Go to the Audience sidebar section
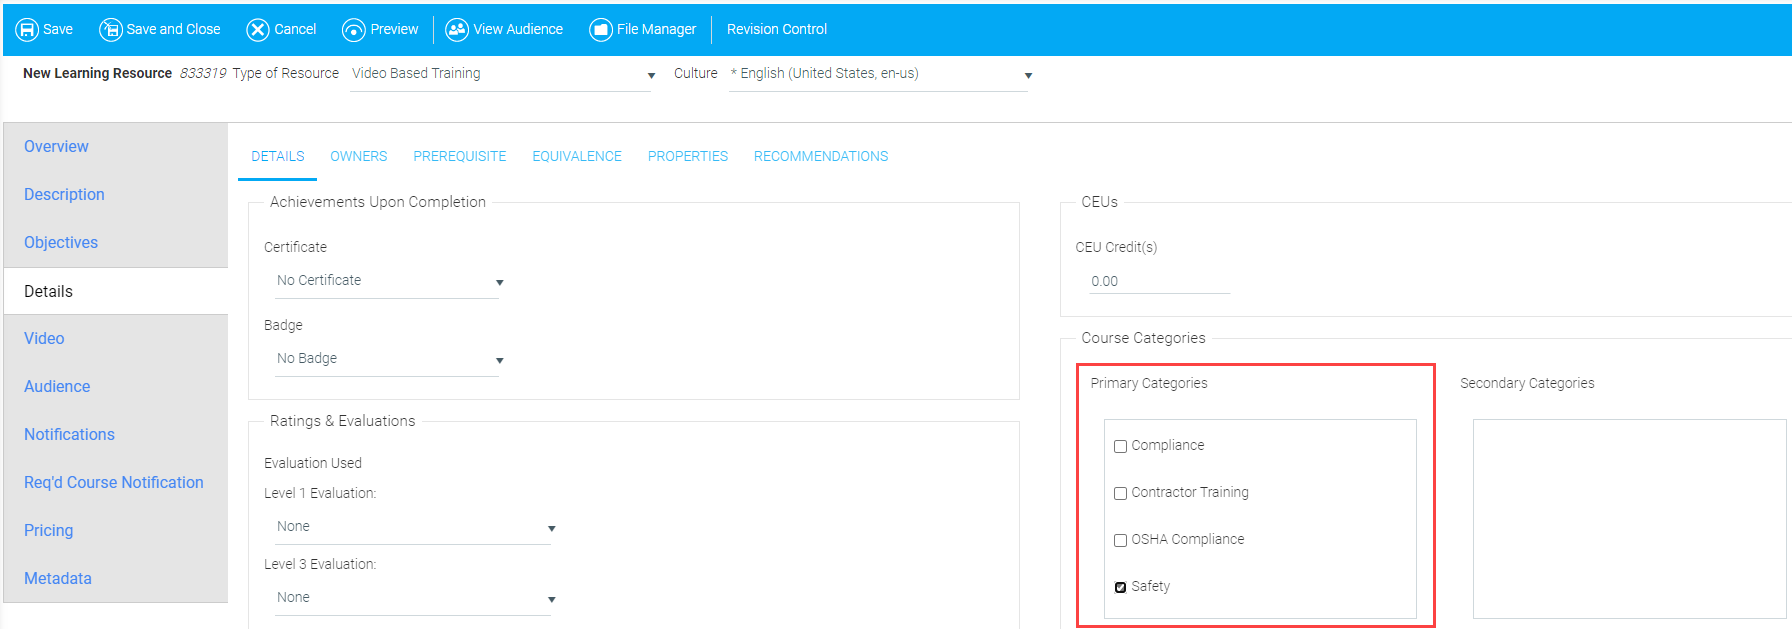 click(x=57, y=387)
